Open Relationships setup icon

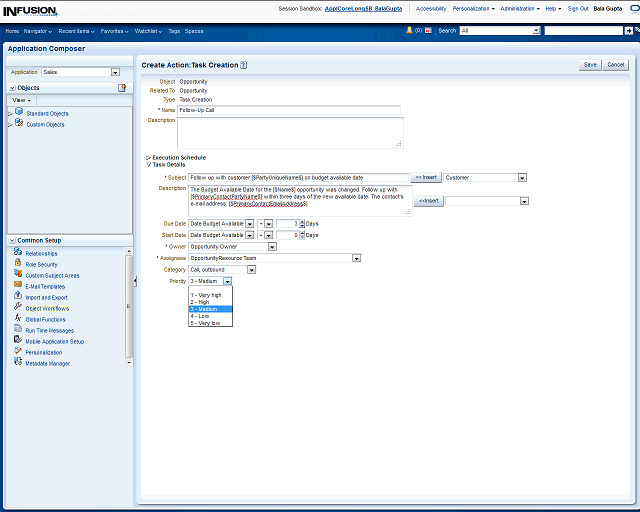18,253
